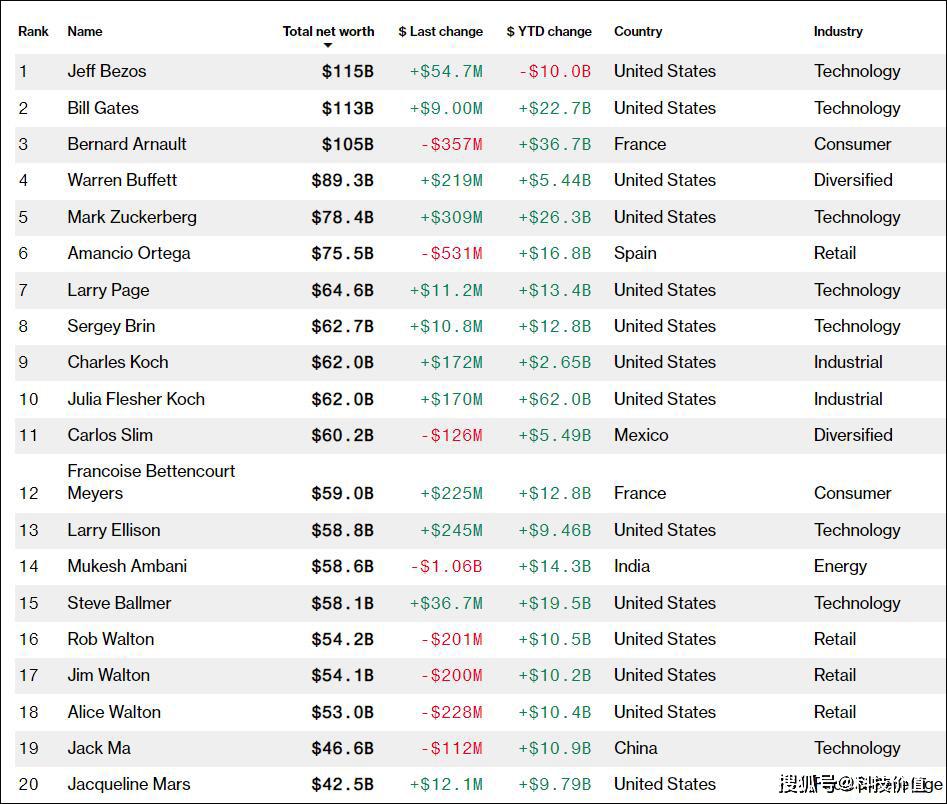Viewport: 947px width, 804px height.
Task: Open Warren Buffett entry
Action: pyautogui.click(x=122, y=180)
